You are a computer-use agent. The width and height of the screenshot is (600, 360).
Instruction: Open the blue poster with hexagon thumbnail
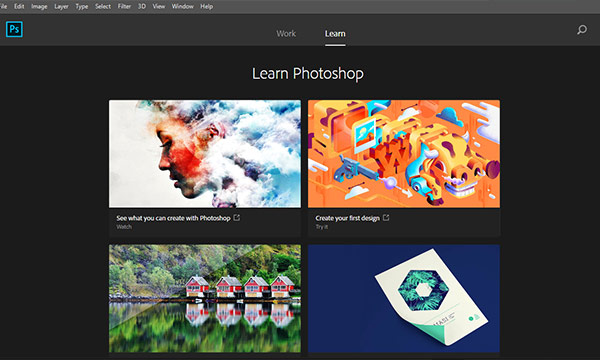(404, 298)
